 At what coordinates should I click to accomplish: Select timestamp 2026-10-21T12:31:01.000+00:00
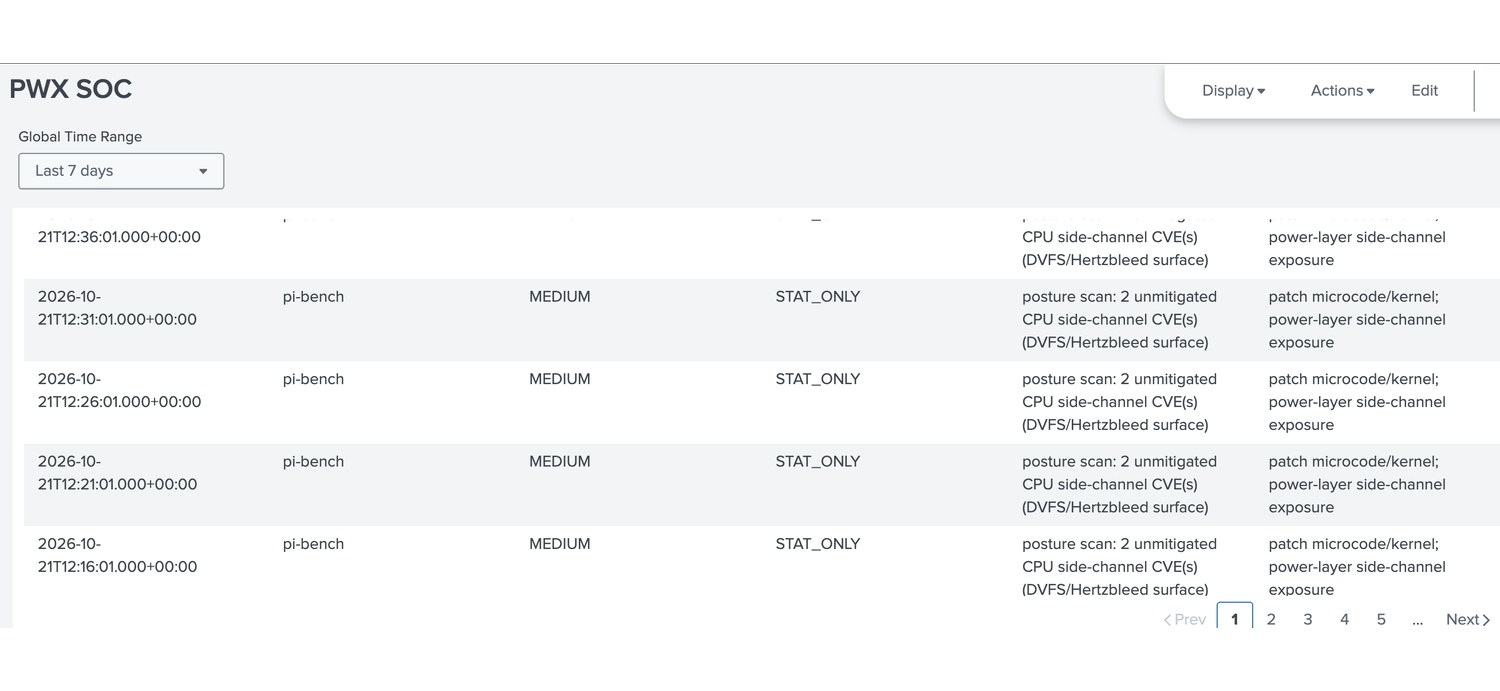click(117, 308)
